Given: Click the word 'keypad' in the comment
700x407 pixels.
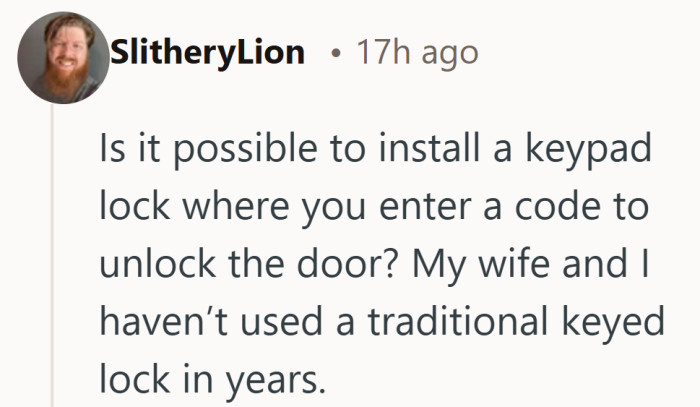Looking at the screenshot, I should coord(588,150).
